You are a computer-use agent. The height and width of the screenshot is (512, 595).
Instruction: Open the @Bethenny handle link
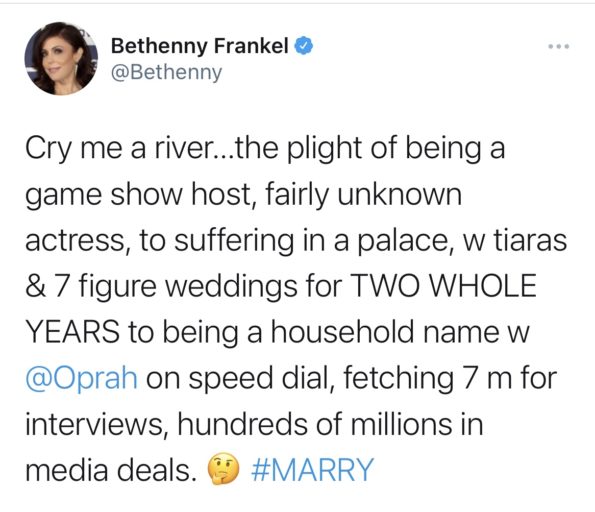click(x=166, y=72)
